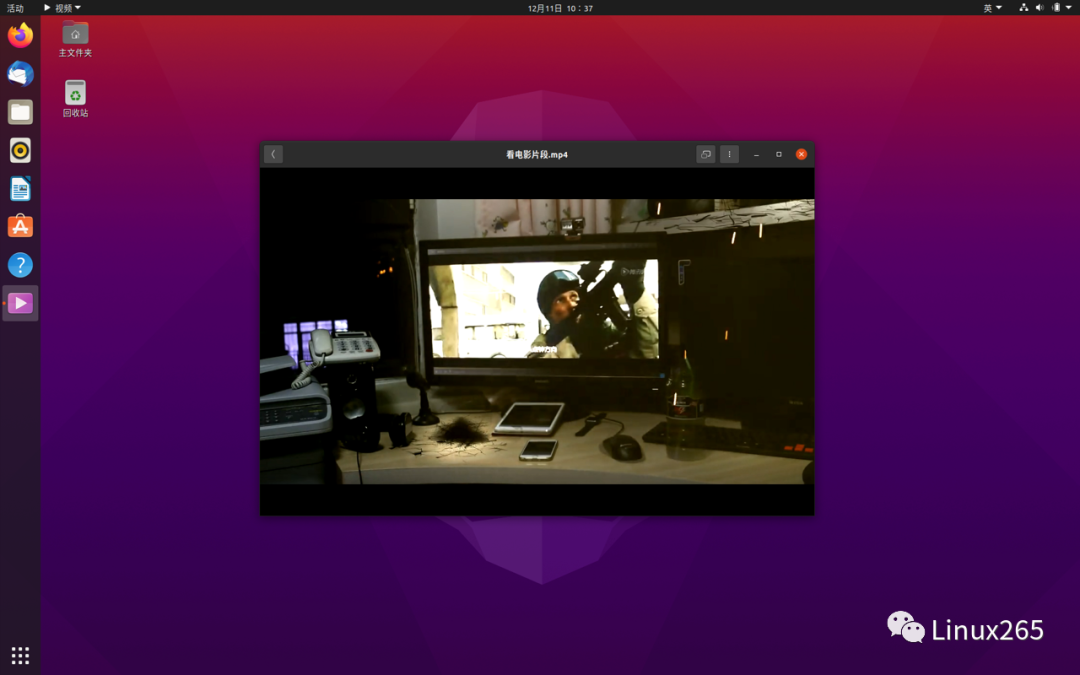
Task: Open the clock showing 12月11日 10:37
Action: tap(560, 8)
